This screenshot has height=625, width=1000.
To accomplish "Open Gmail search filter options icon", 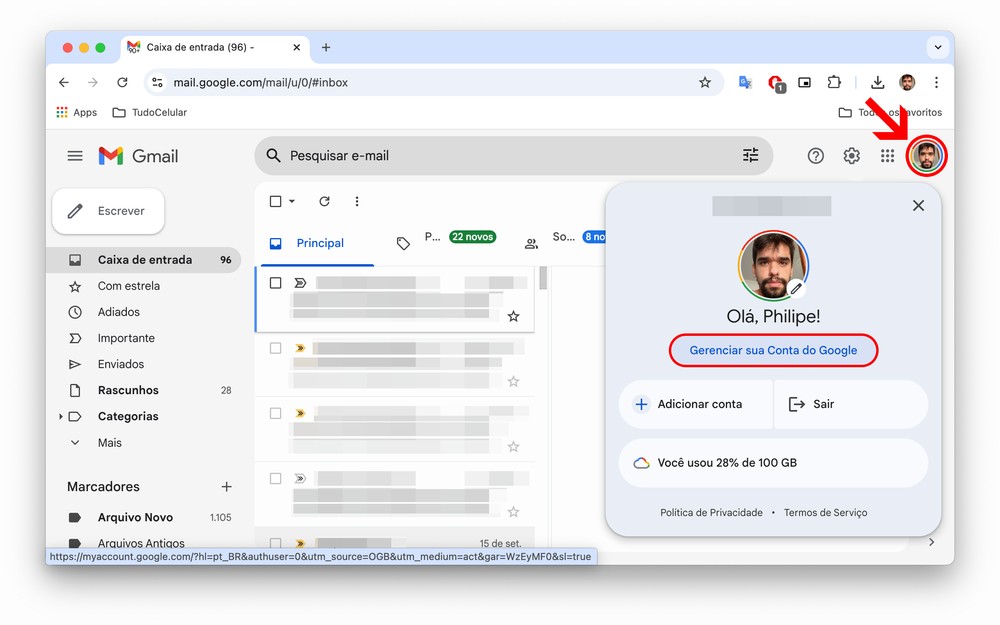I will (x=750, y=156).
